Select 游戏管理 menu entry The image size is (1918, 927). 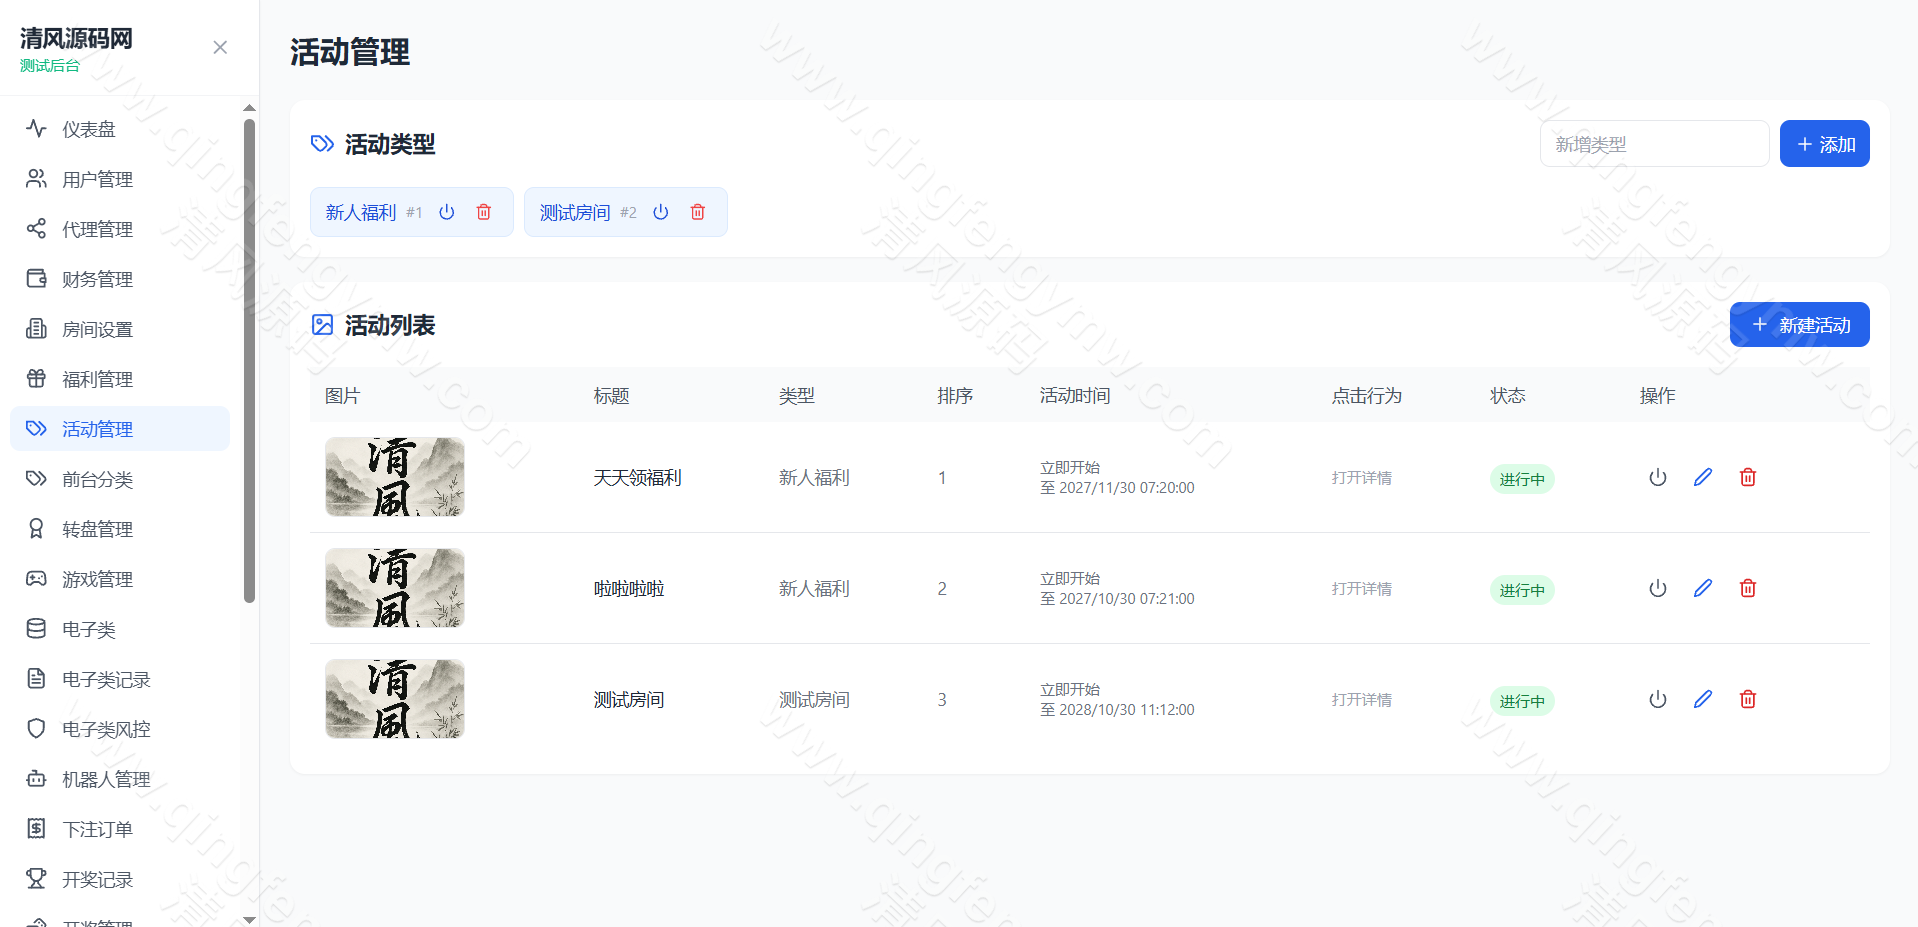(x=120, y=578)
